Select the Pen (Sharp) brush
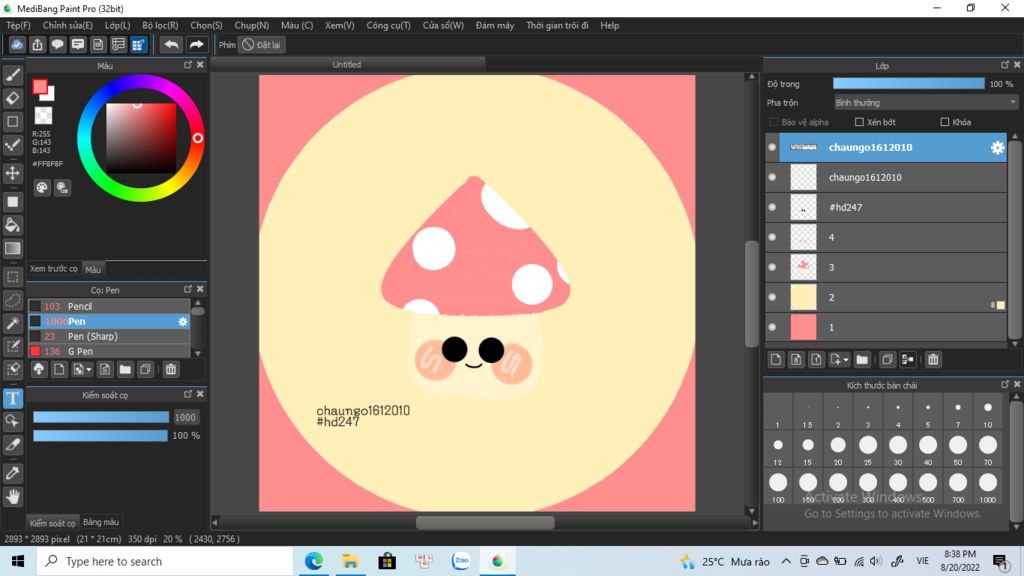Viewport: 1024px width, 576px height. point(109,336)
